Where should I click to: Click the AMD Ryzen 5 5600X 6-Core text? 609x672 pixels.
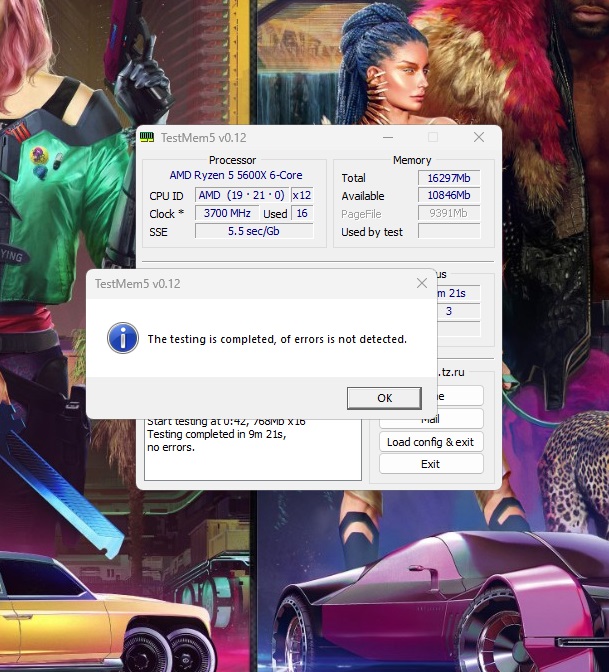[236, 175]
